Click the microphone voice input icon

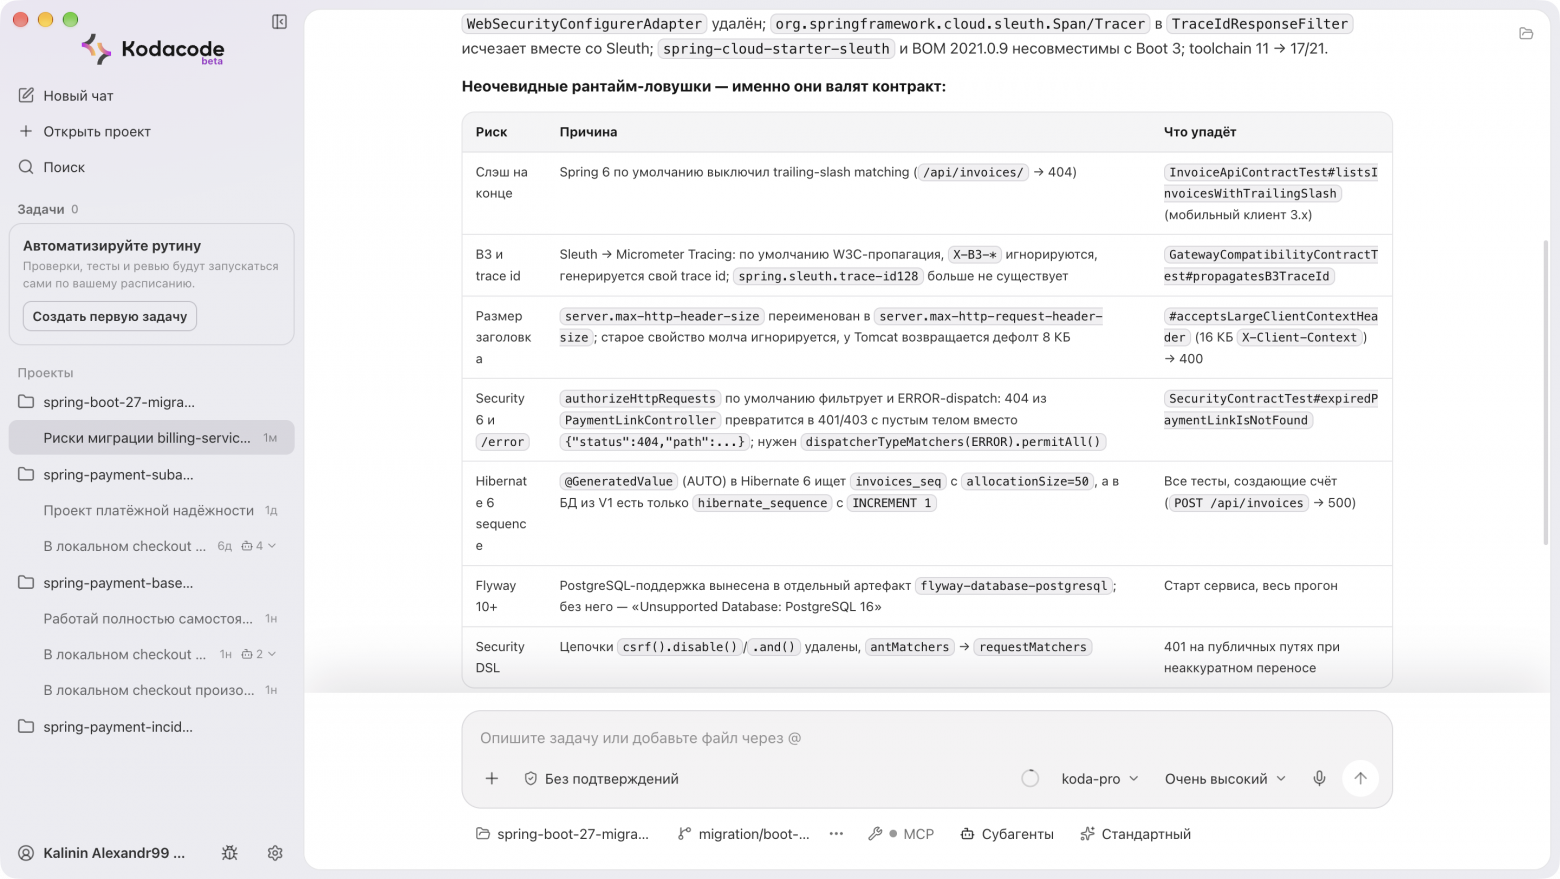click(1319, 778)
